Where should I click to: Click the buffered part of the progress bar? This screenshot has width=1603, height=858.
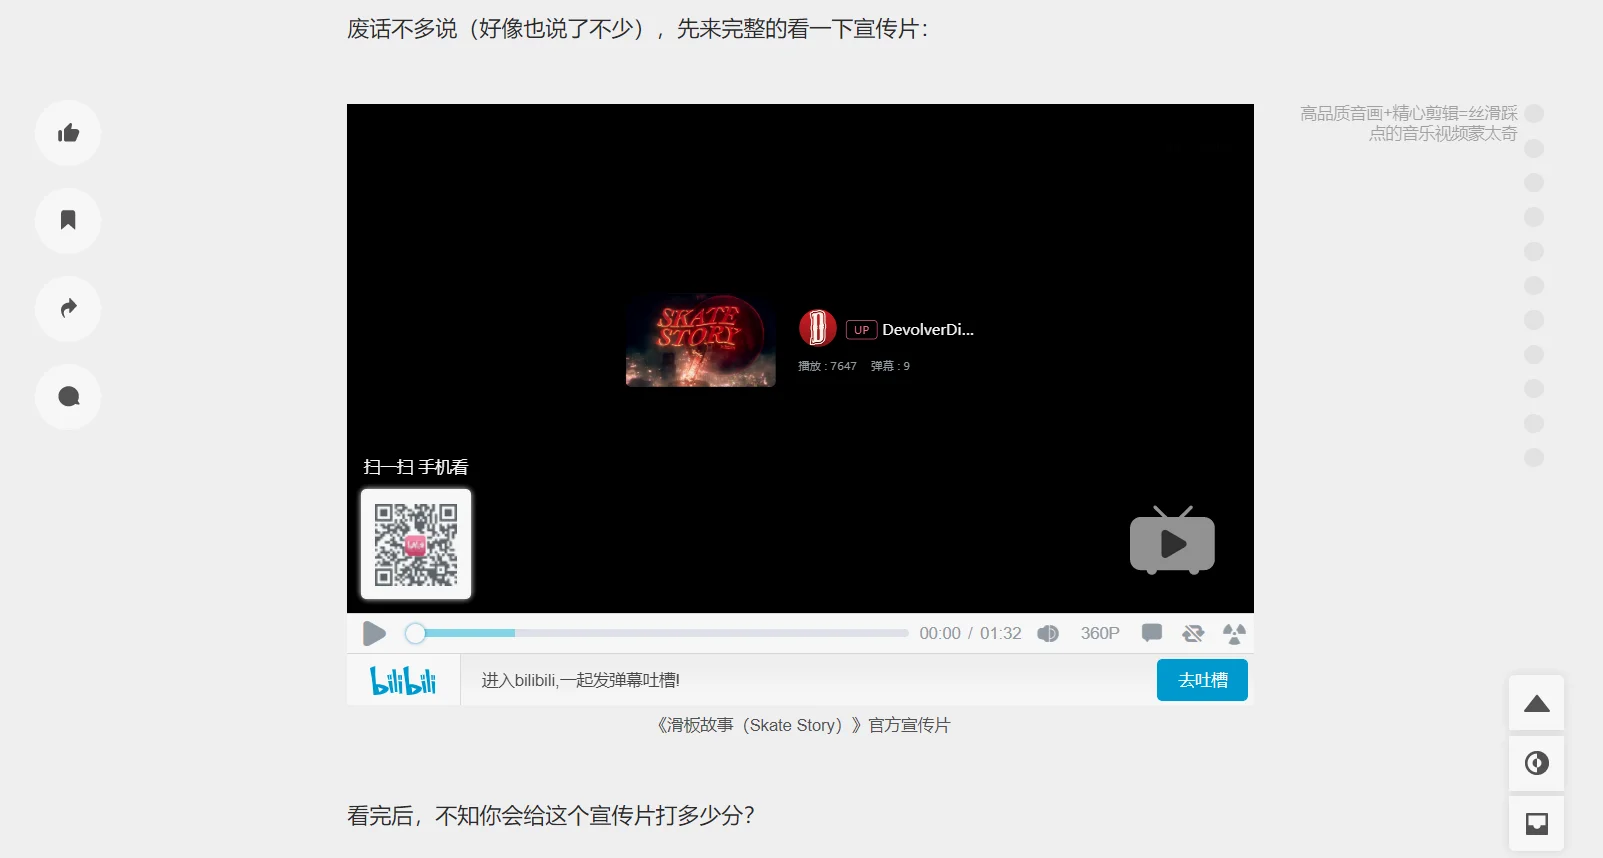470,633
